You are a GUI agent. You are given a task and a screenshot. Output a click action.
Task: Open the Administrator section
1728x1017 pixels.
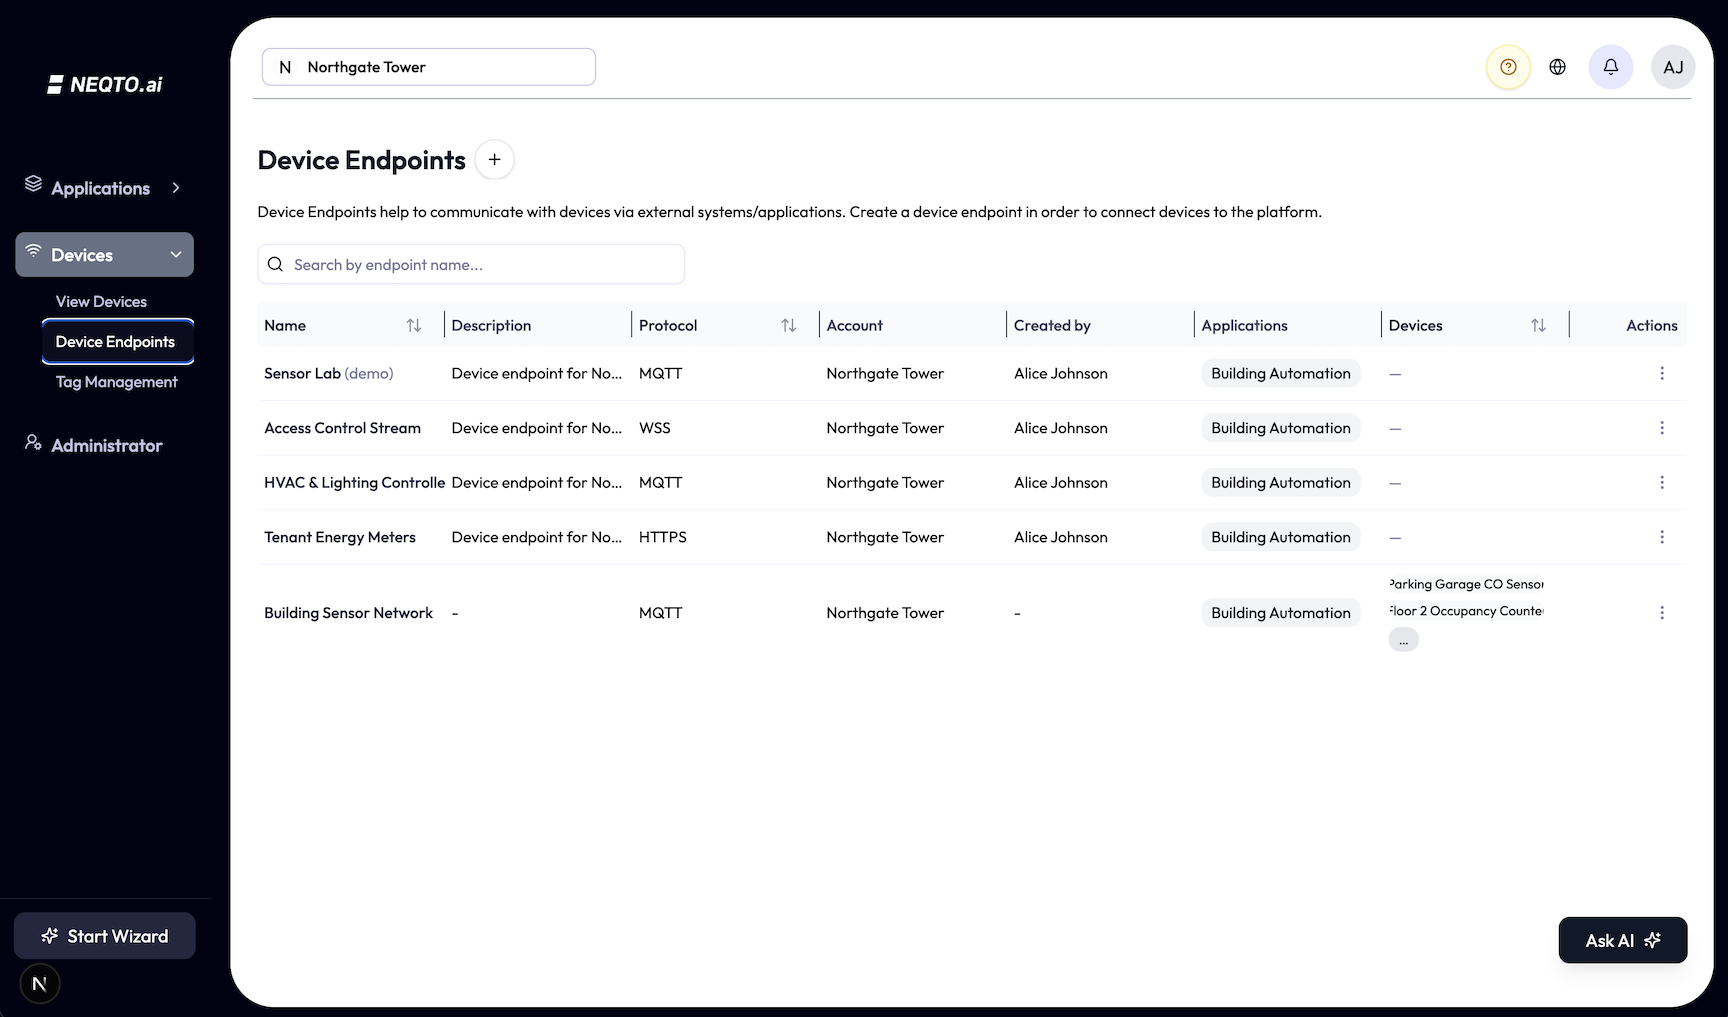106,446
